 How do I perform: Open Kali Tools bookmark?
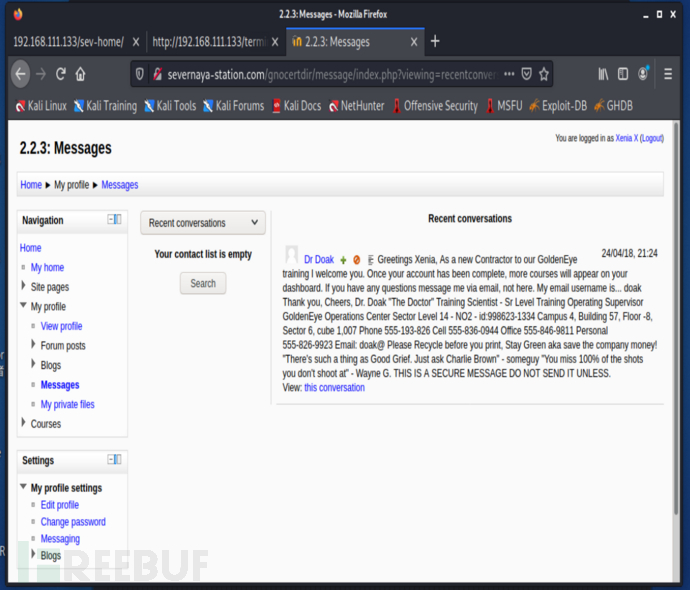[x=170, y=106]
